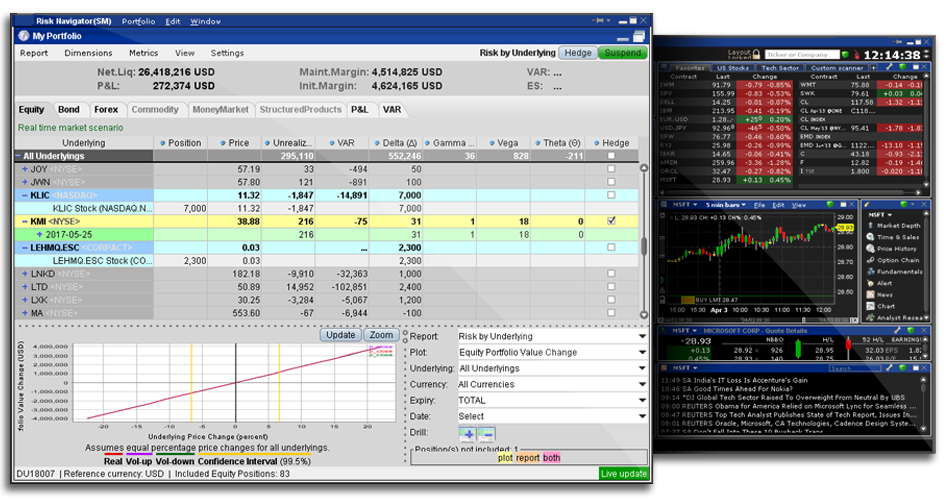The width and height of the screenshot is (948, 500).
Task: Open the Settings menu
Action: click(227, 53)
